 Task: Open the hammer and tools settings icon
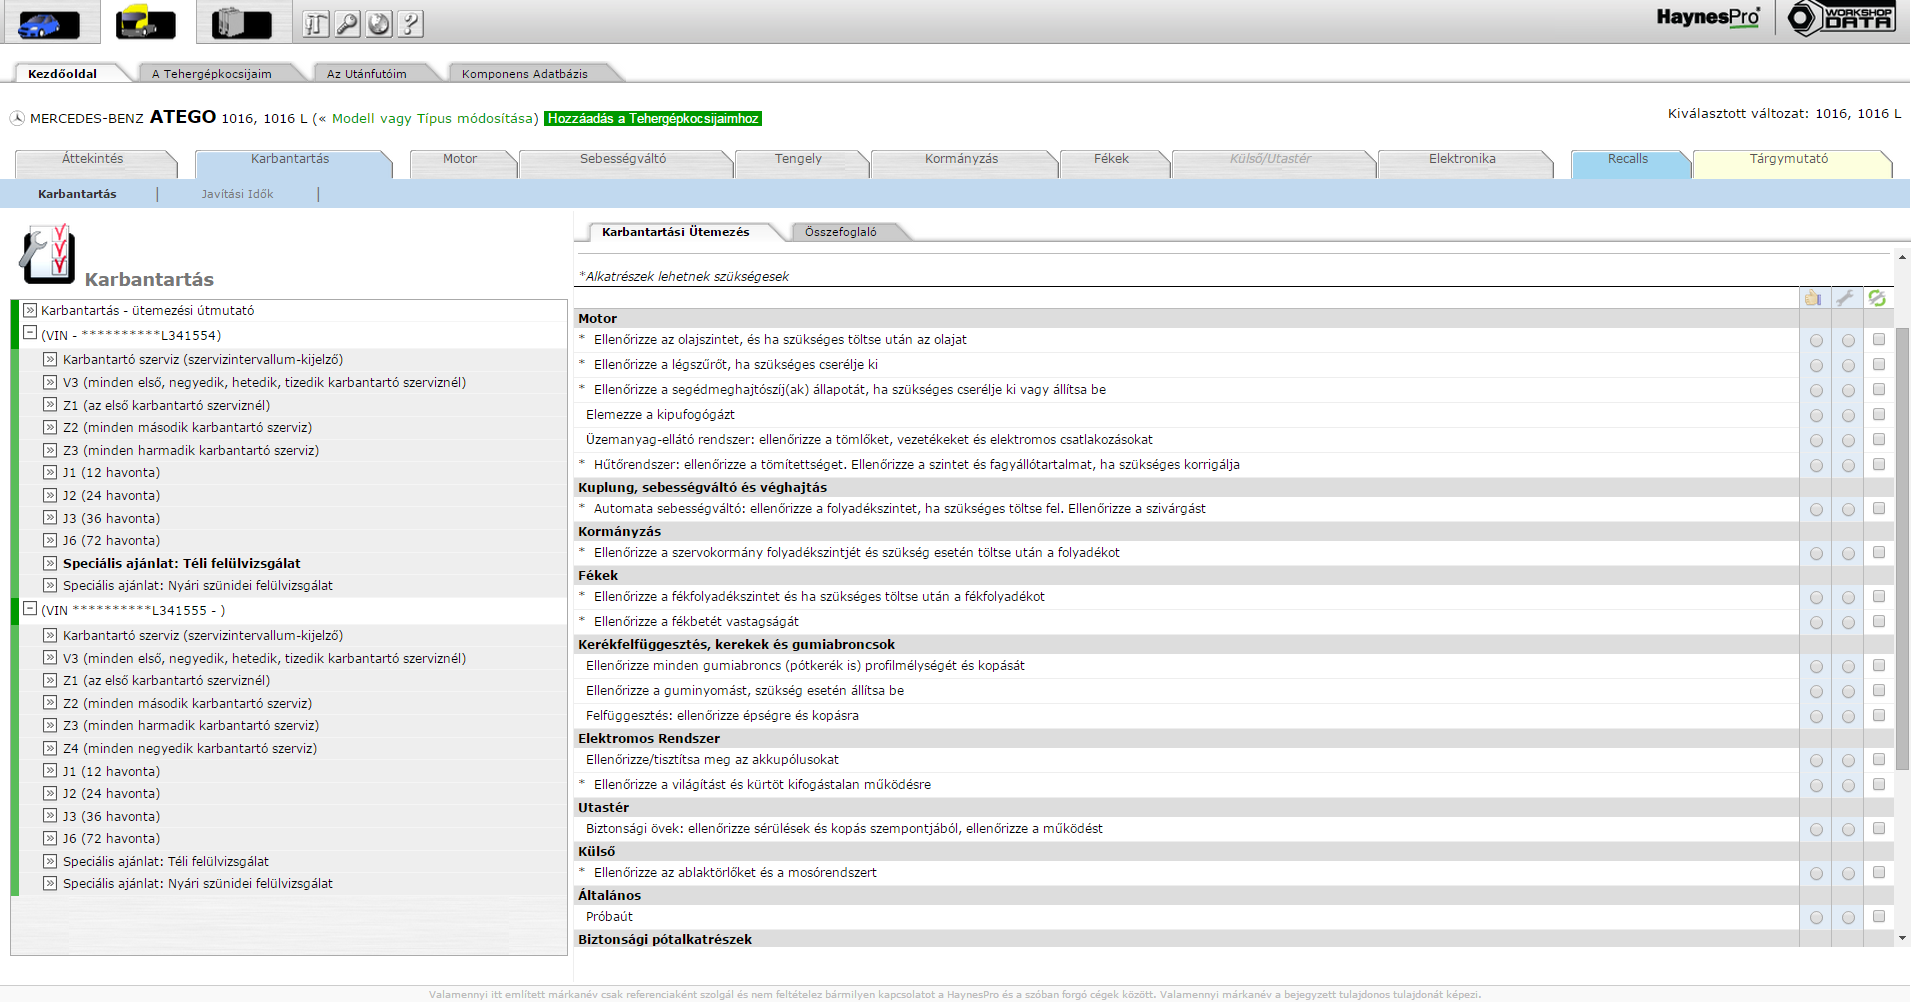[316, 24]
